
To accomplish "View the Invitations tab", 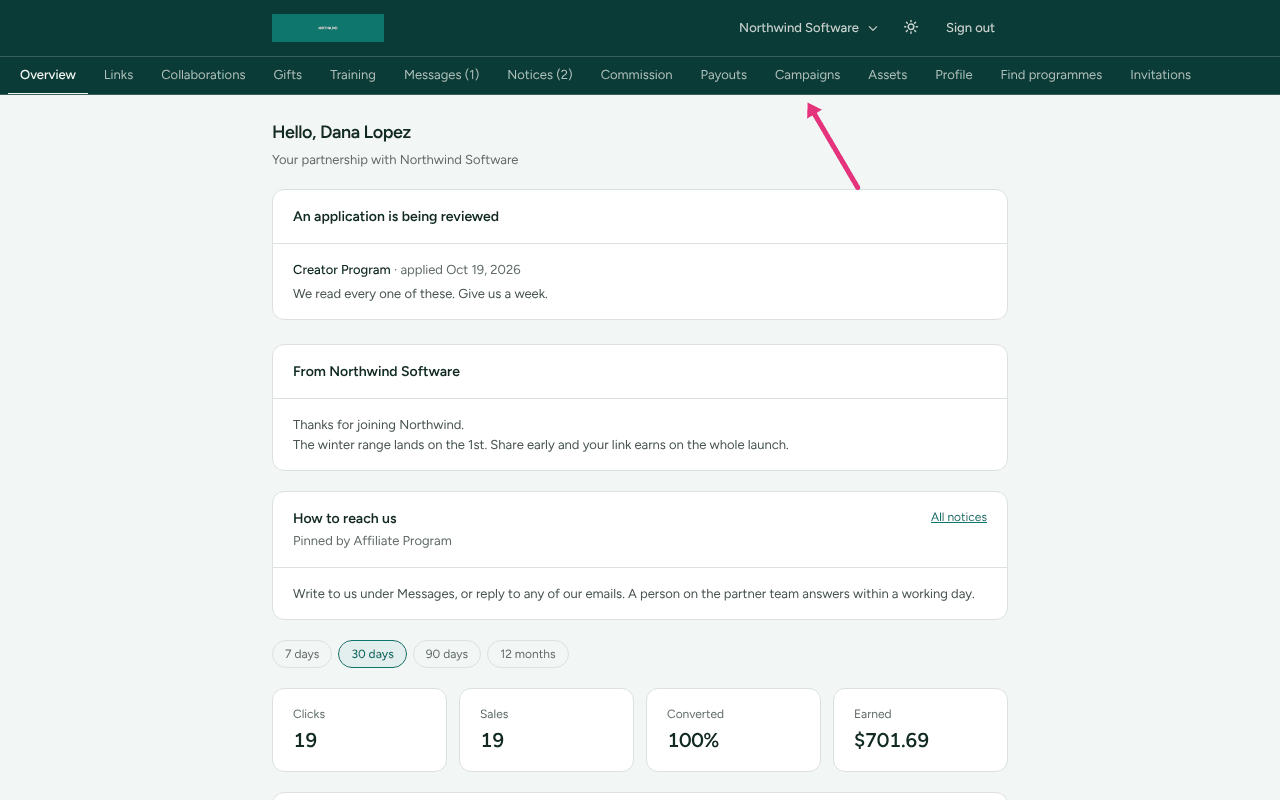I will 1161,75.
